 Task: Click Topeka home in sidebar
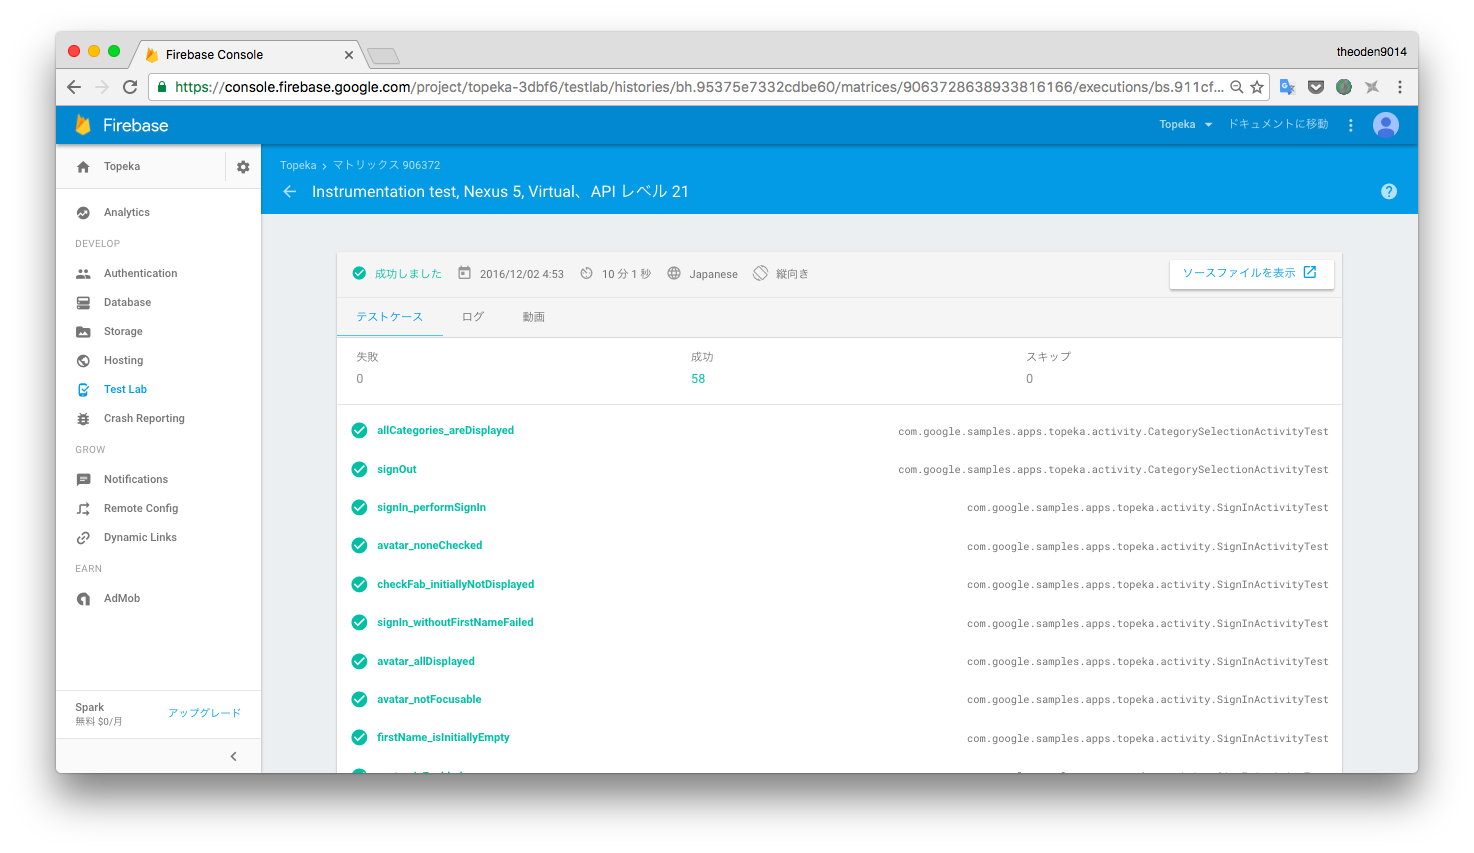(x=122, y=167)
